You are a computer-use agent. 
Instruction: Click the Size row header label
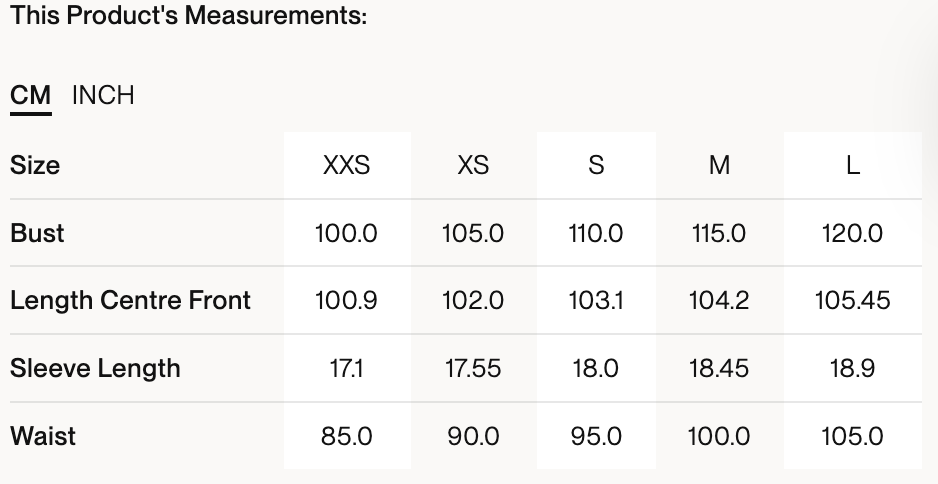35,166
